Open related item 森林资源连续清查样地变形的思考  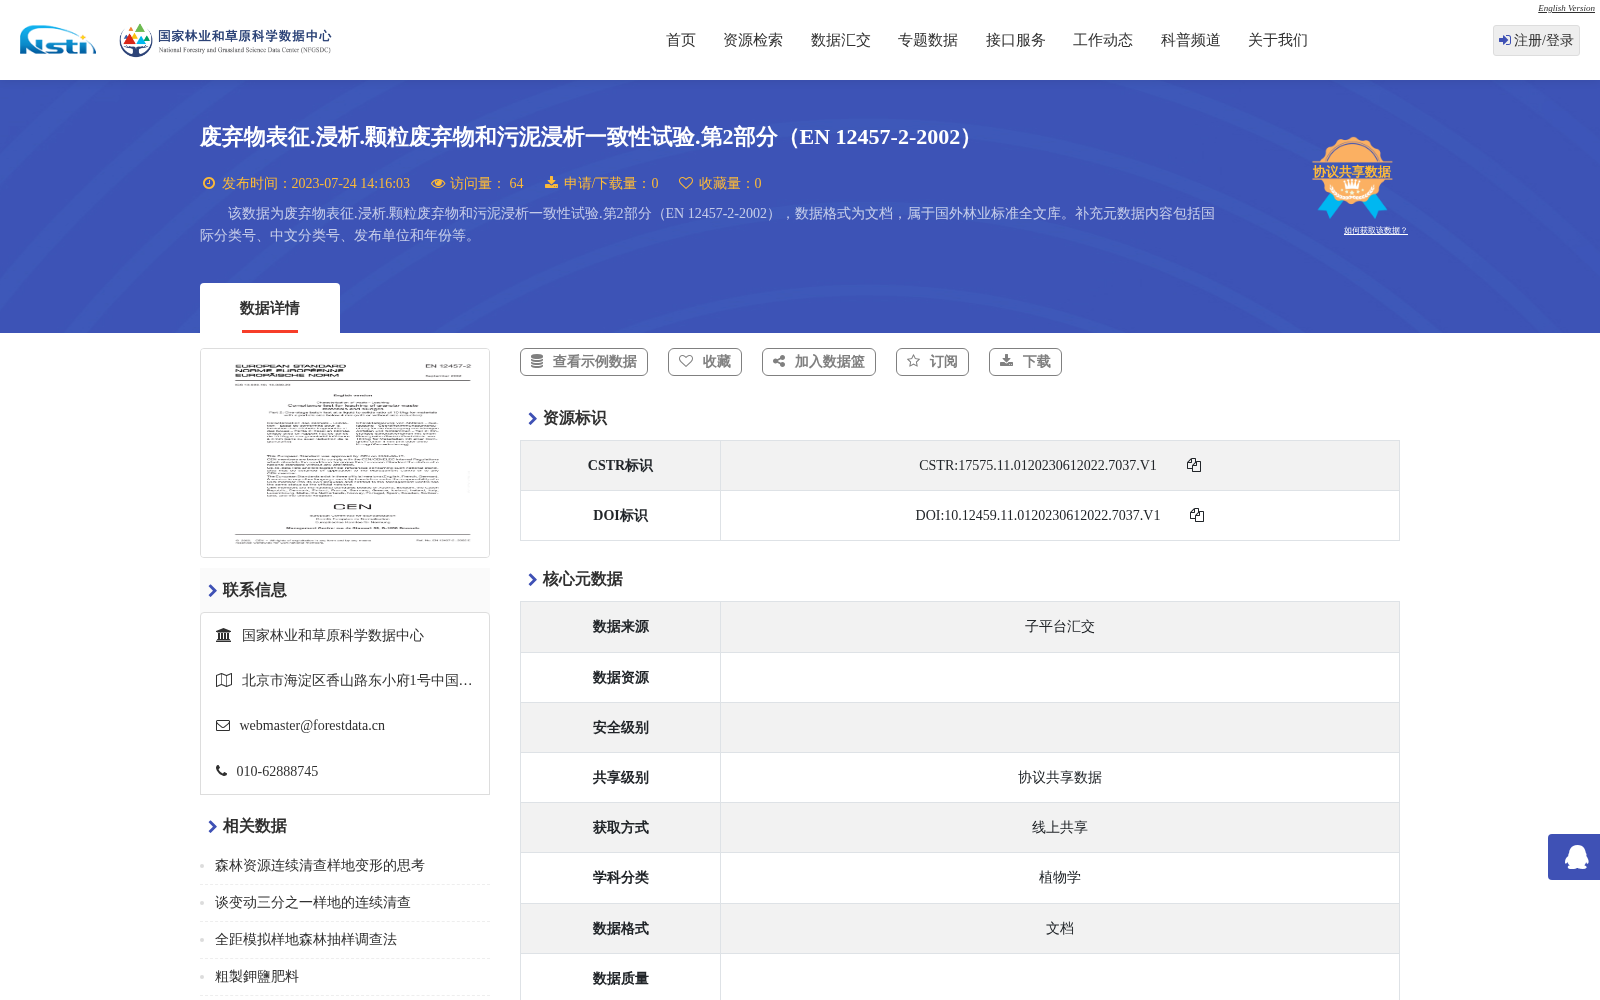[x=320, y=866]
